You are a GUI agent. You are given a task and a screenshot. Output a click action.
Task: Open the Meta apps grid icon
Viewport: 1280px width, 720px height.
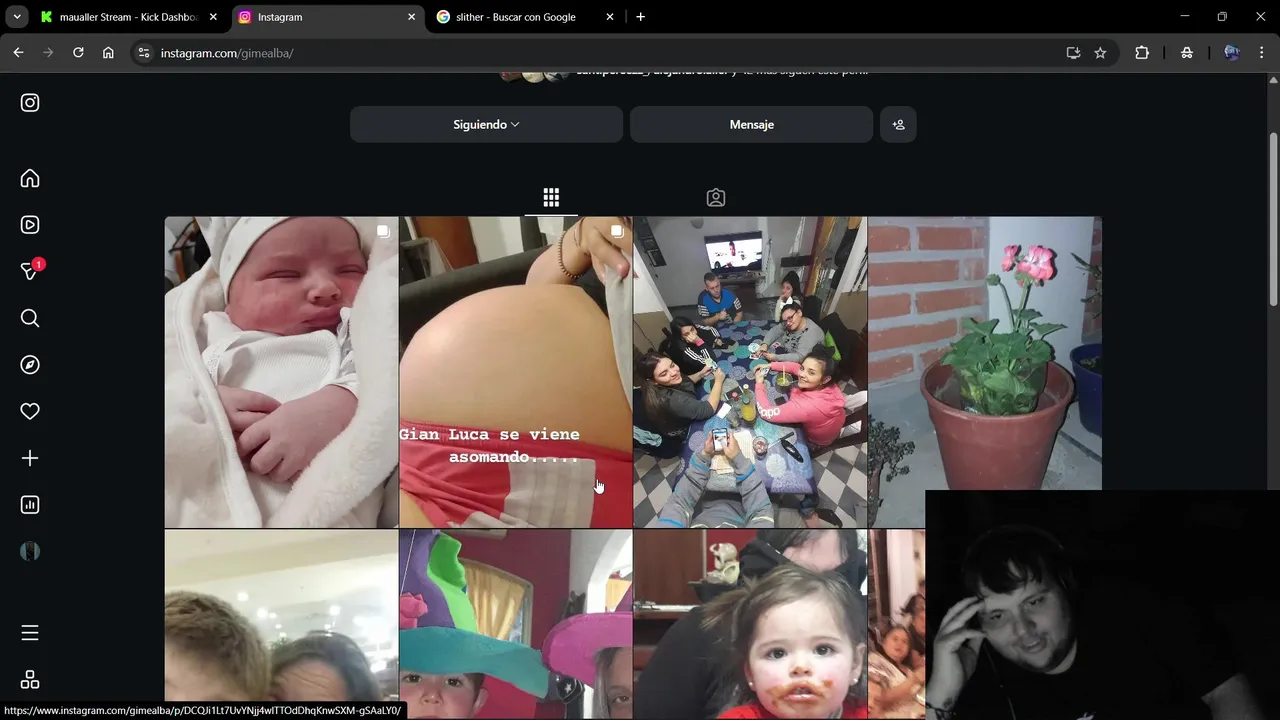30,679
